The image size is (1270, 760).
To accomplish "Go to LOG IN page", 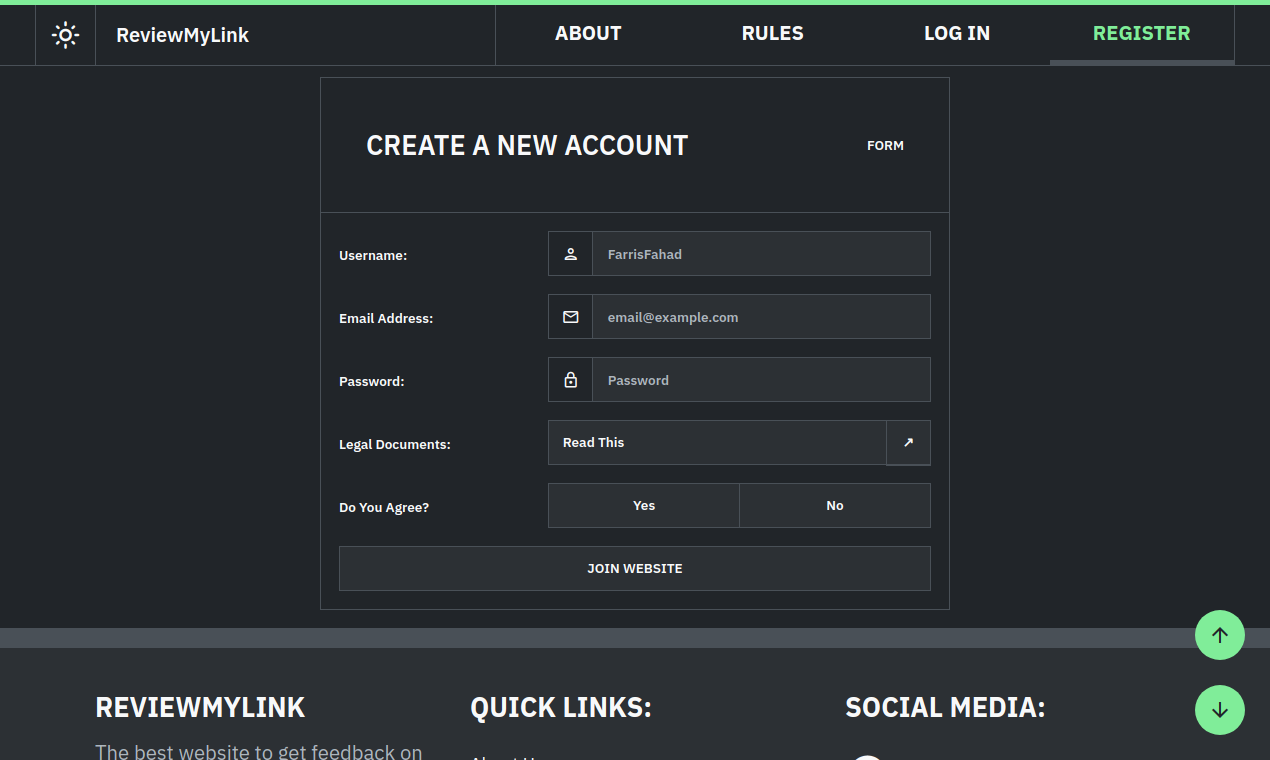I will 957,33.
